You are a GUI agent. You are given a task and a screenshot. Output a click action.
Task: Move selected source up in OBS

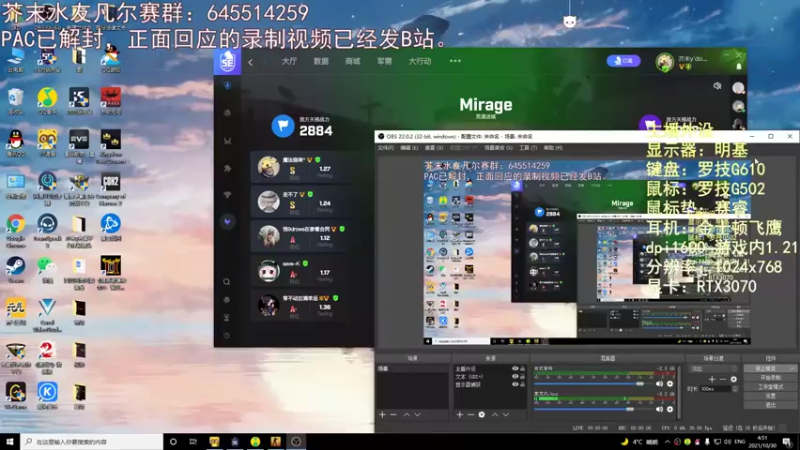tap(495, 415)
